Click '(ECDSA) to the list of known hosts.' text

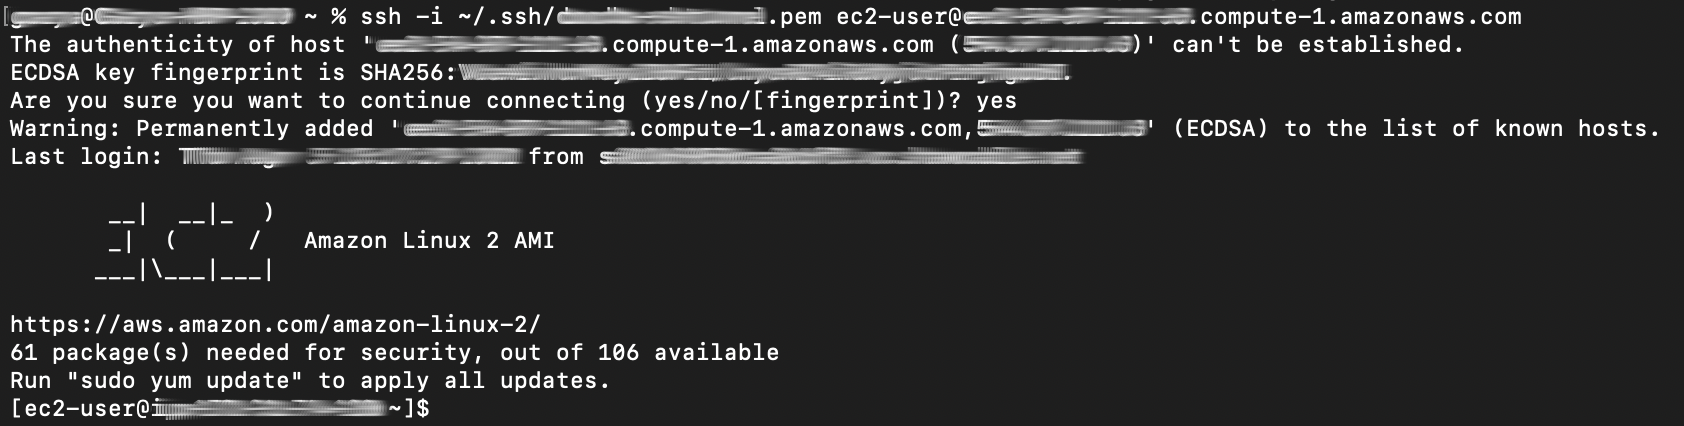click(x=1417, y=129)
